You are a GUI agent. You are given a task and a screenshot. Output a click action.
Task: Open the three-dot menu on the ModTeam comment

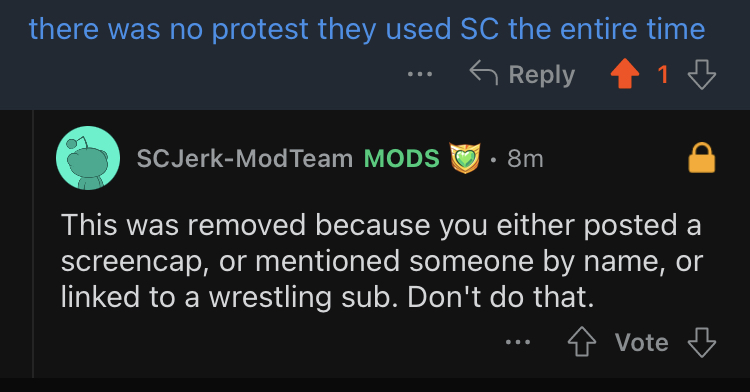pos(518,342)
